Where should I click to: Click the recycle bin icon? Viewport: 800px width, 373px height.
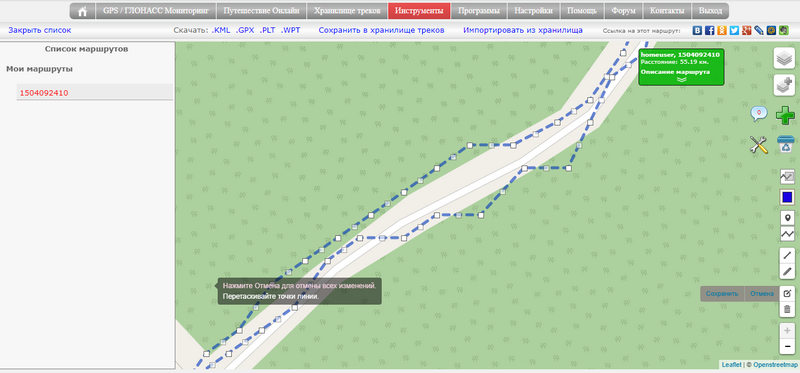[785, 144]
